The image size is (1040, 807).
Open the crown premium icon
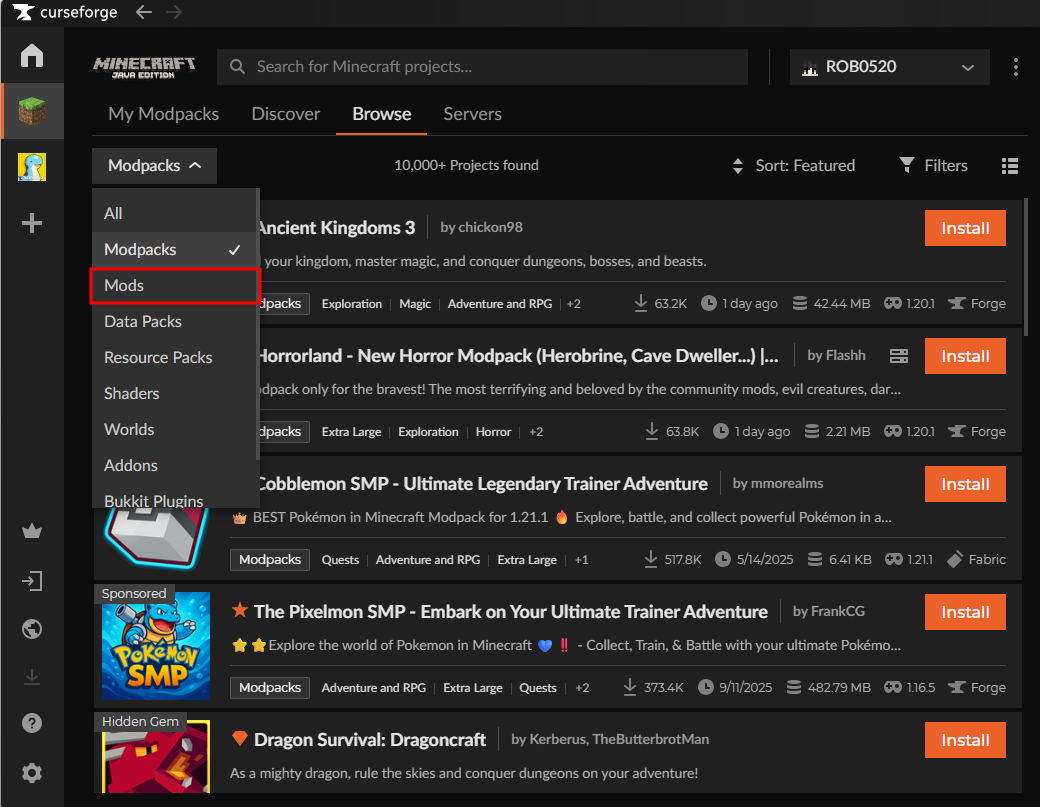pos(32,531)
